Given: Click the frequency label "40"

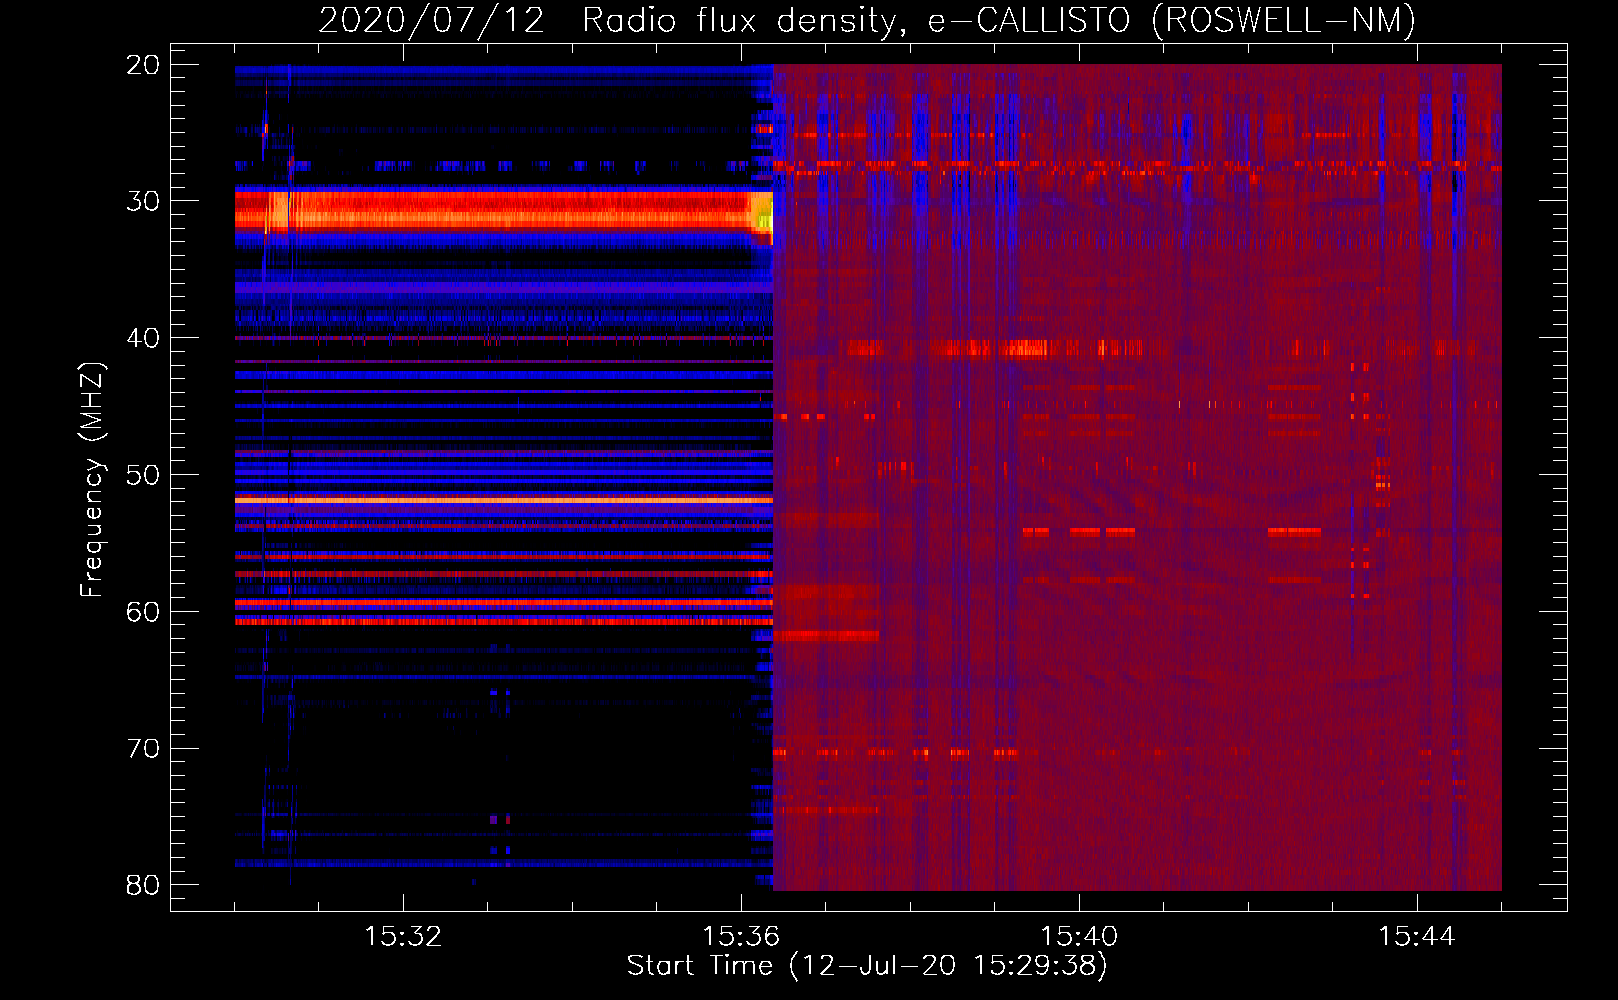Looking at the screenshot, I should point(143,338).
